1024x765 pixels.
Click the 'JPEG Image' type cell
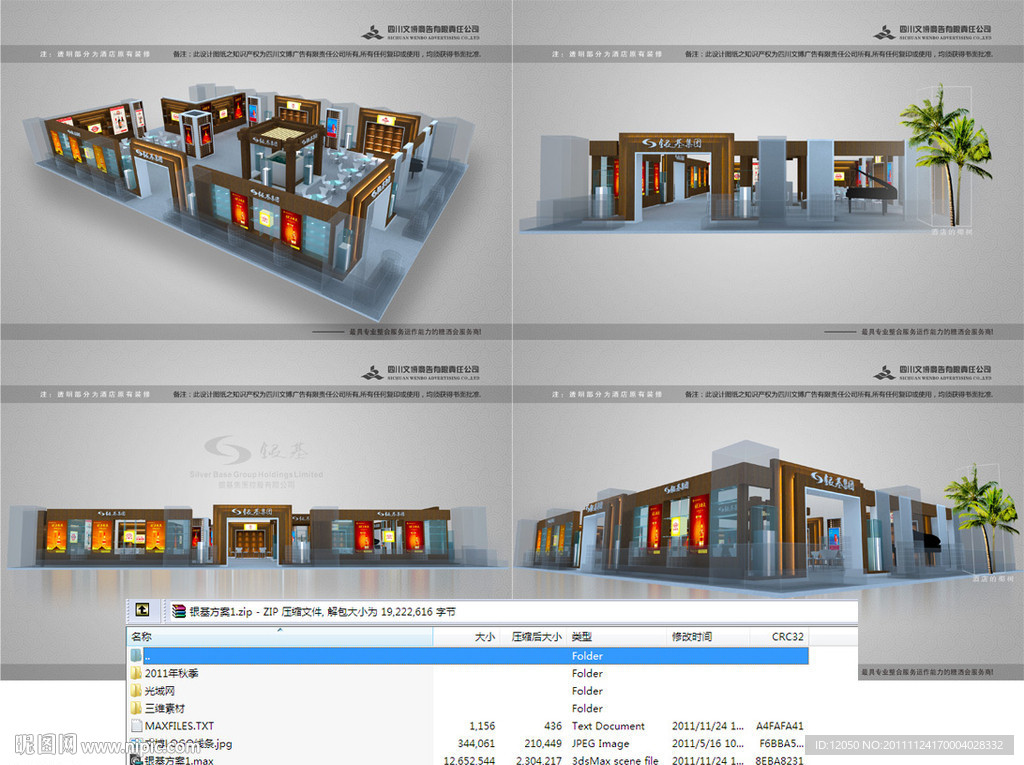[601, 743]
